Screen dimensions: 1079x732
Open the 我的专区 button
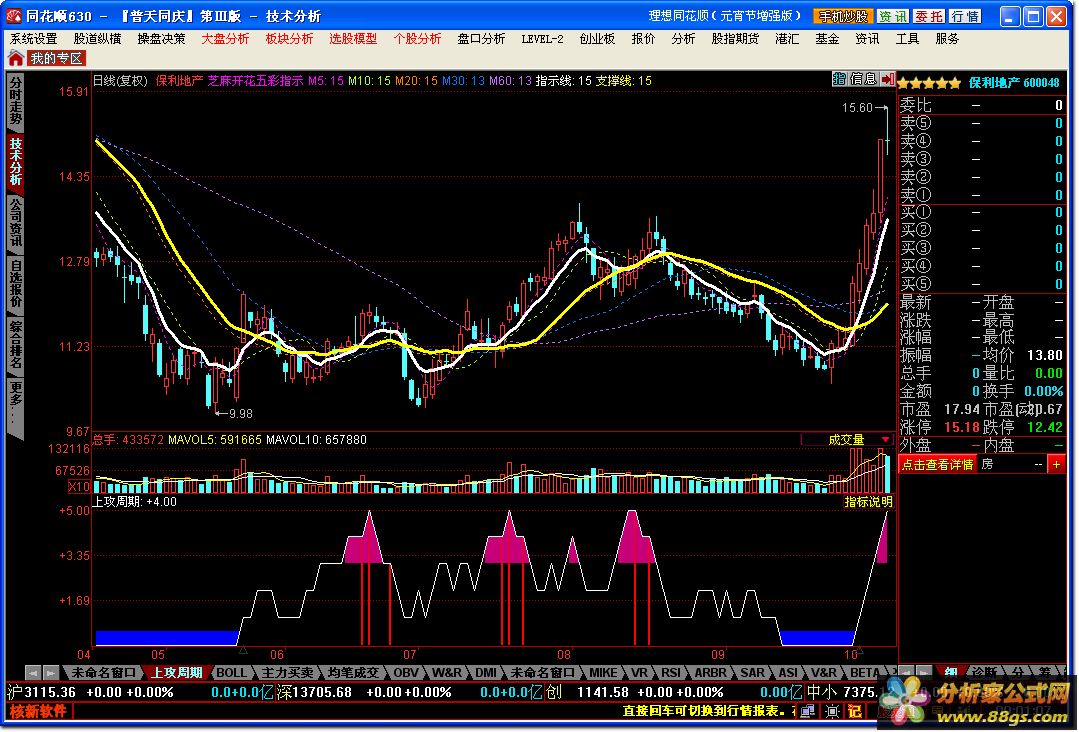click(x=56, y=58)
